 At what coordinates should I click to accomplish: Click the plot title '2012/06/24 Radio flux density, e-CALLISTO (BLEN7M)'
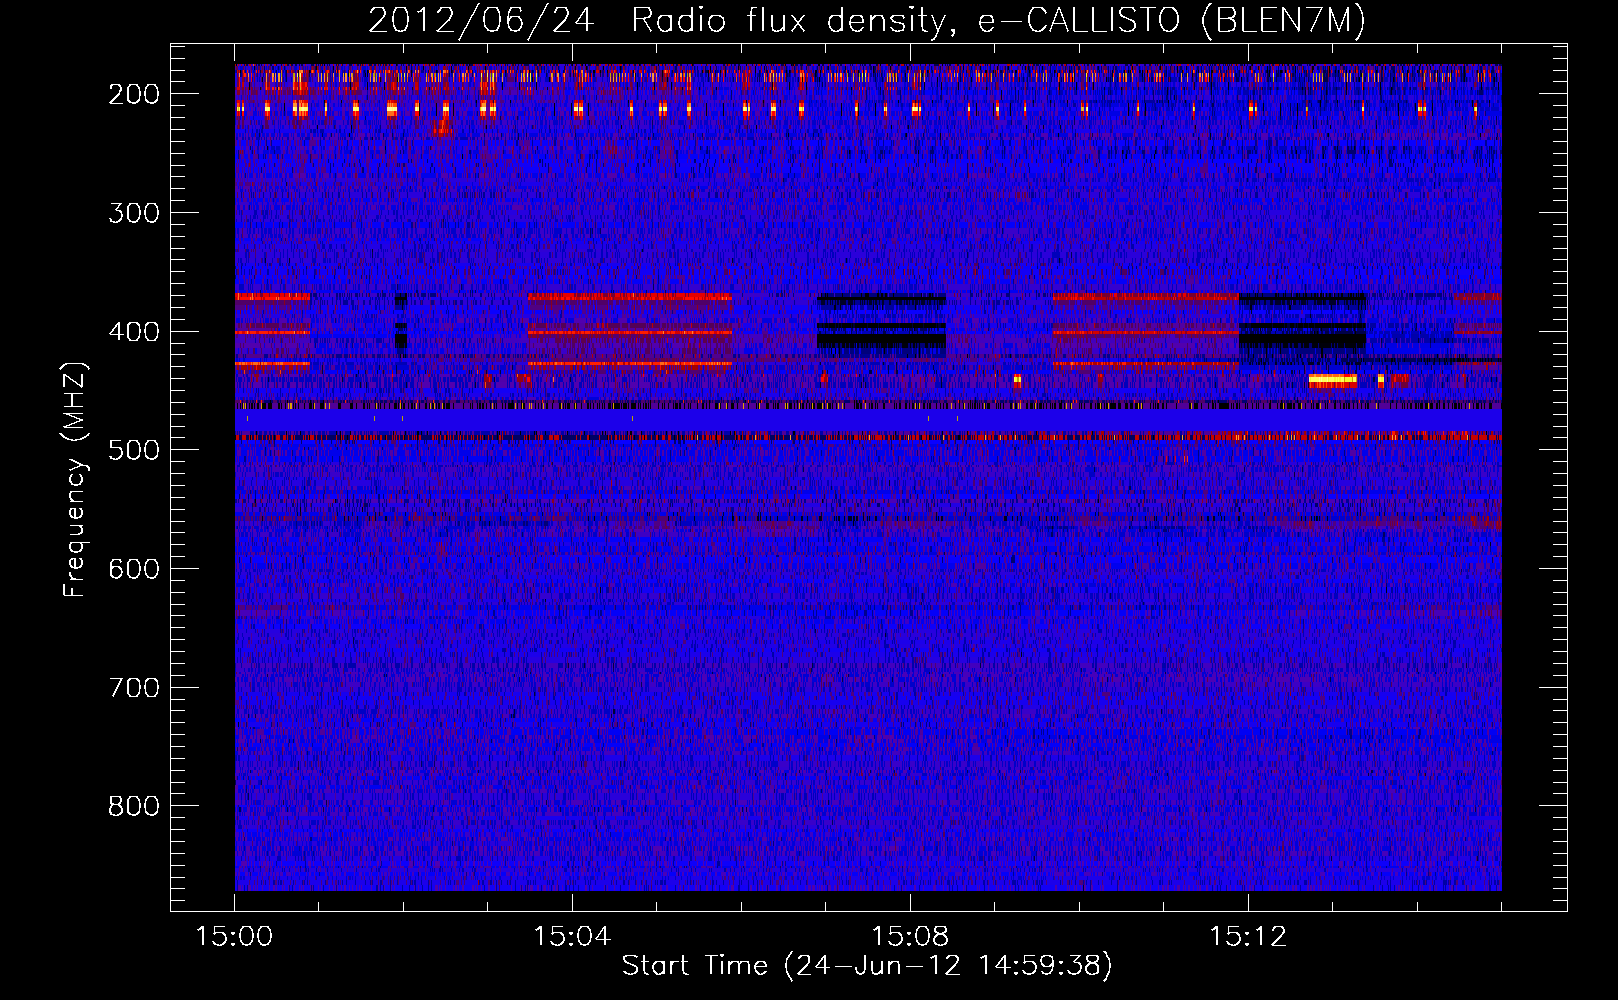point(867,21)
